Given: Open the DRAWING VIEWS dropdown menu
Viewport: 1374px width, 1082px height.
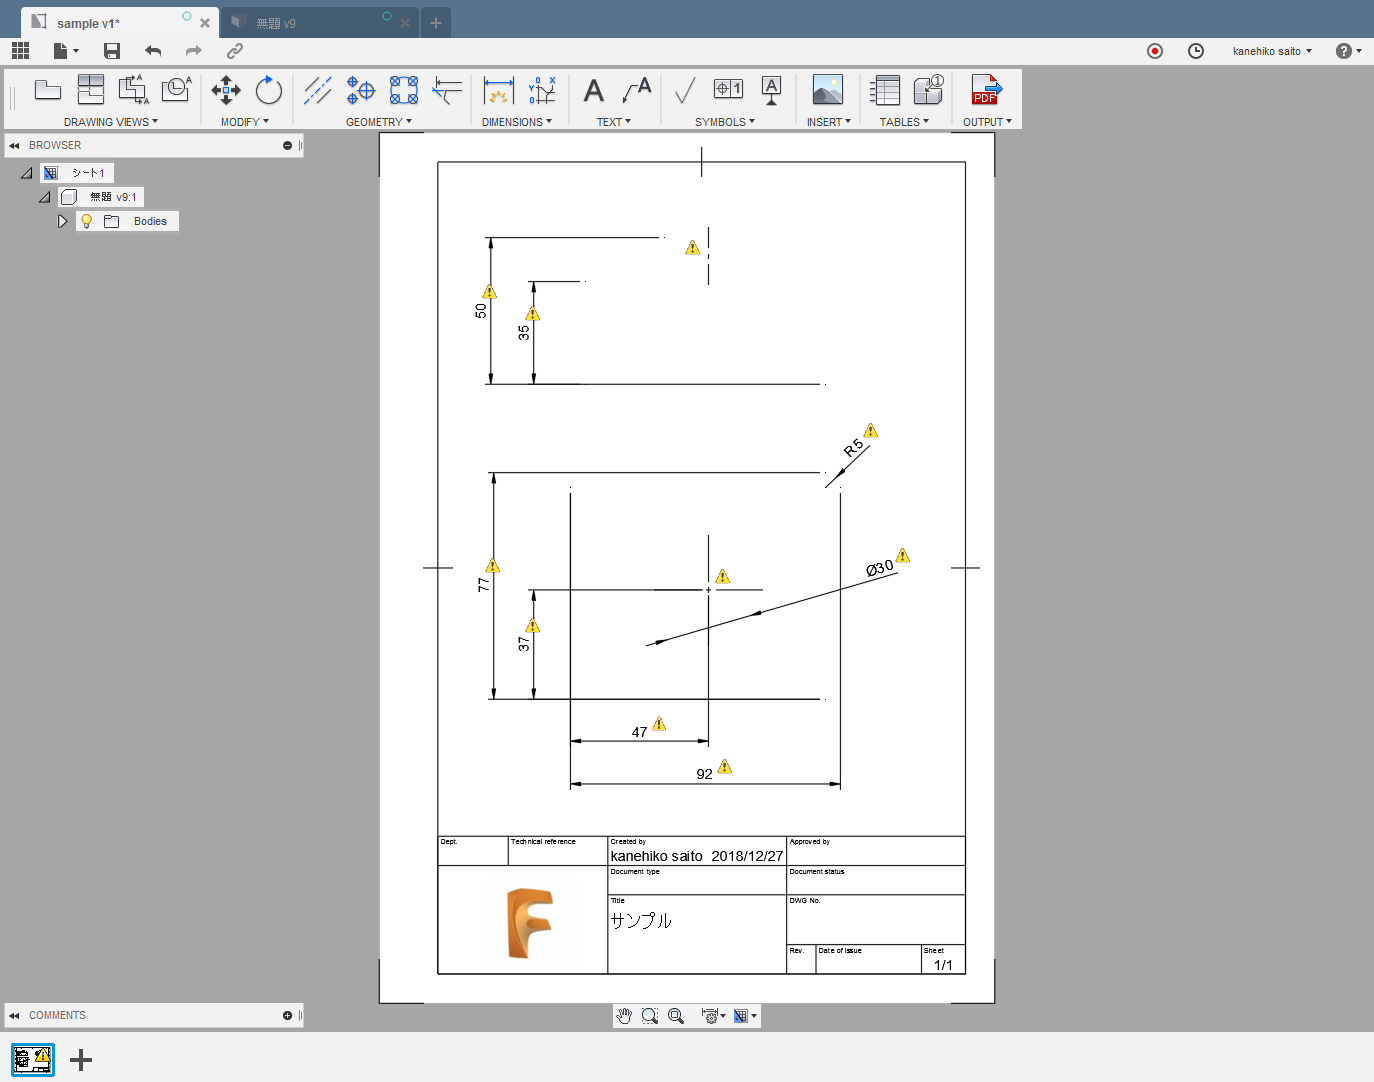Looking at the screenshot, I should (111, 122).
